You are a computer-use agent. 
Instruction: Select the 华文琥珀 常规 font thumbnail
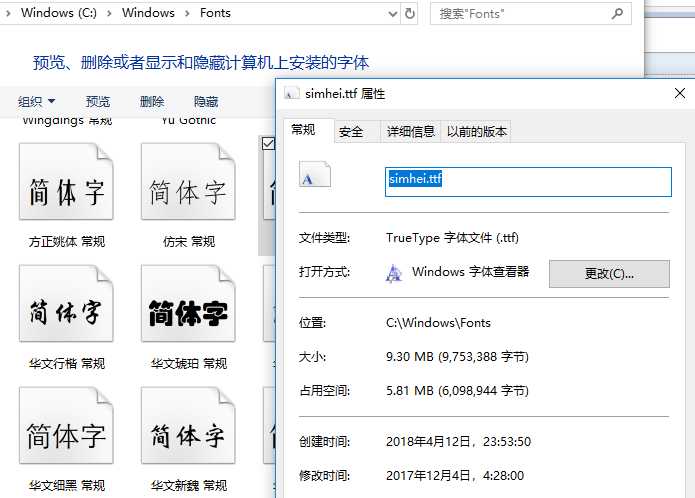[188, 303]
